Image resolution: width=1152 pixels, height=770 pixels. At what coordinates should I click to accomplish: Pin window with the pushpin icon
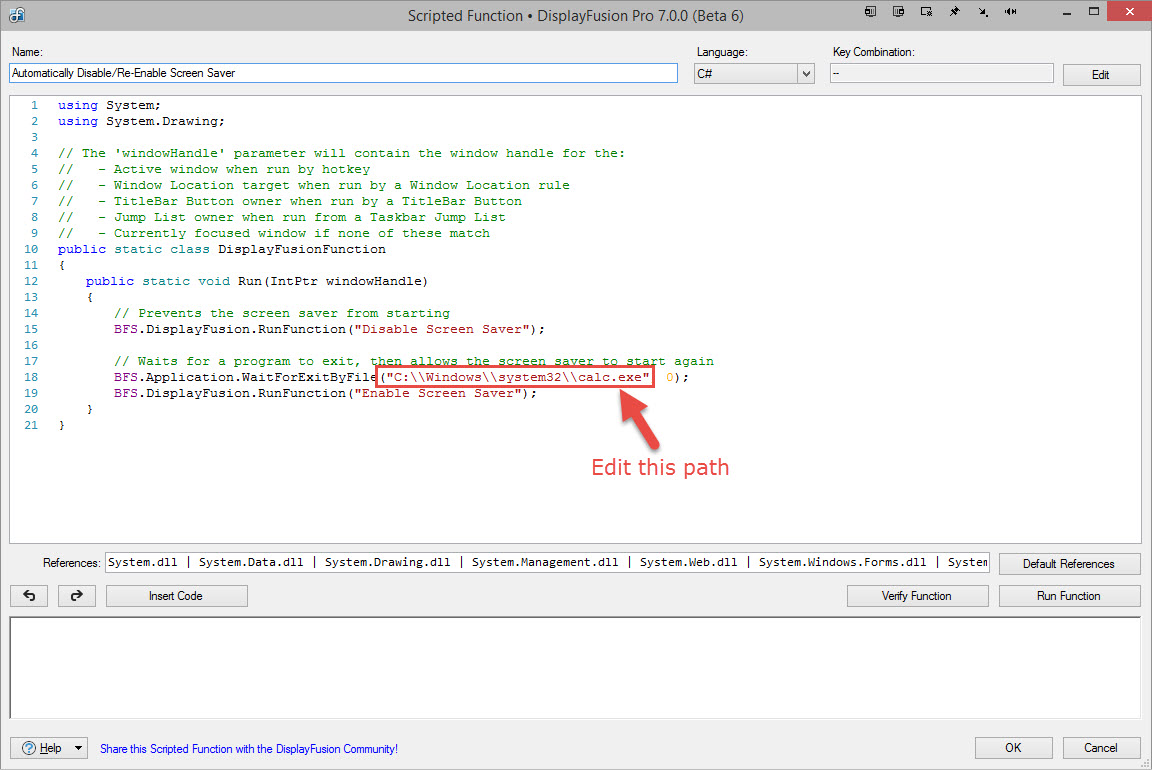click(x=955, y=12)
